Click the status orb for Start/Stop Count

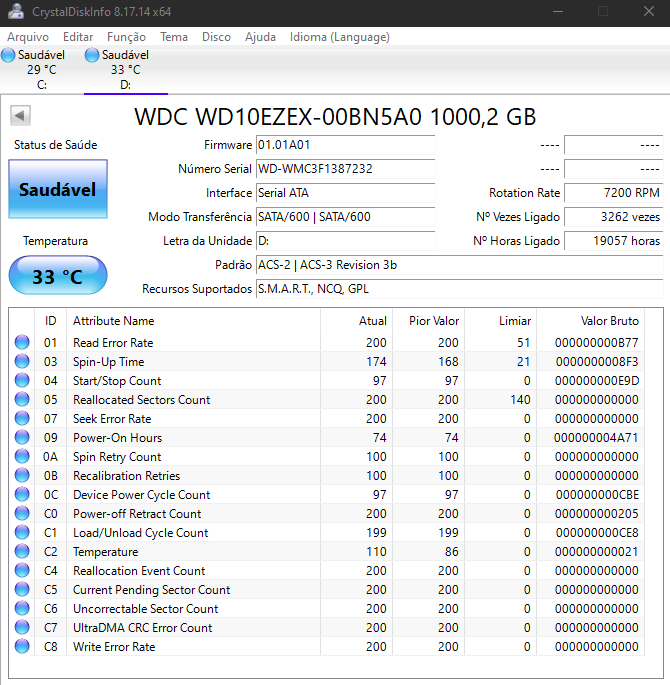pos(22,380)
